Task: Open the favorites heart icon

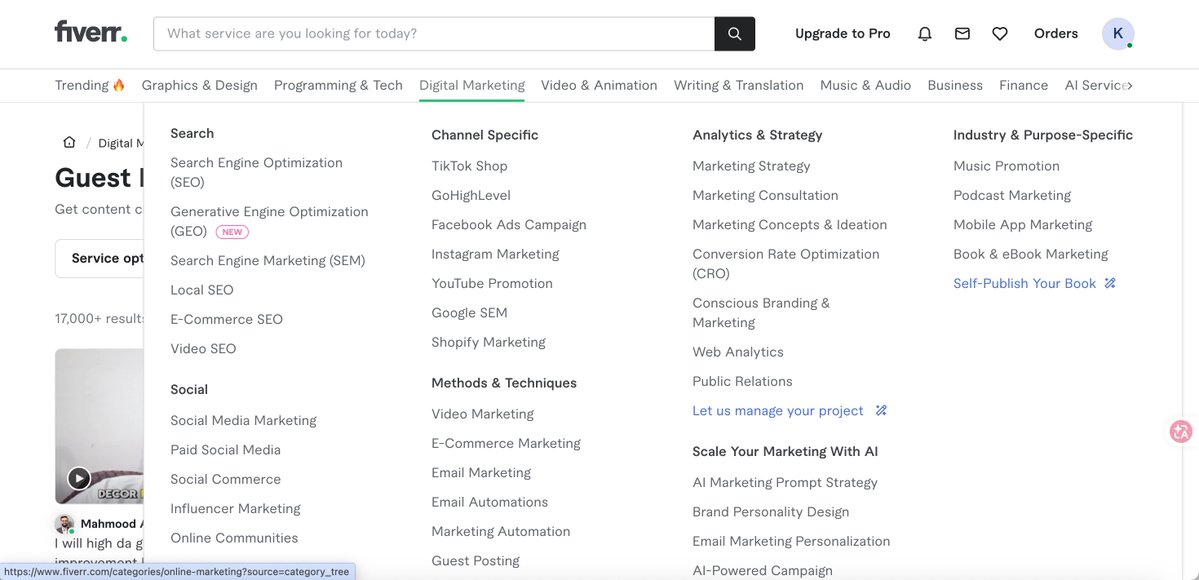Action: 1000,34
